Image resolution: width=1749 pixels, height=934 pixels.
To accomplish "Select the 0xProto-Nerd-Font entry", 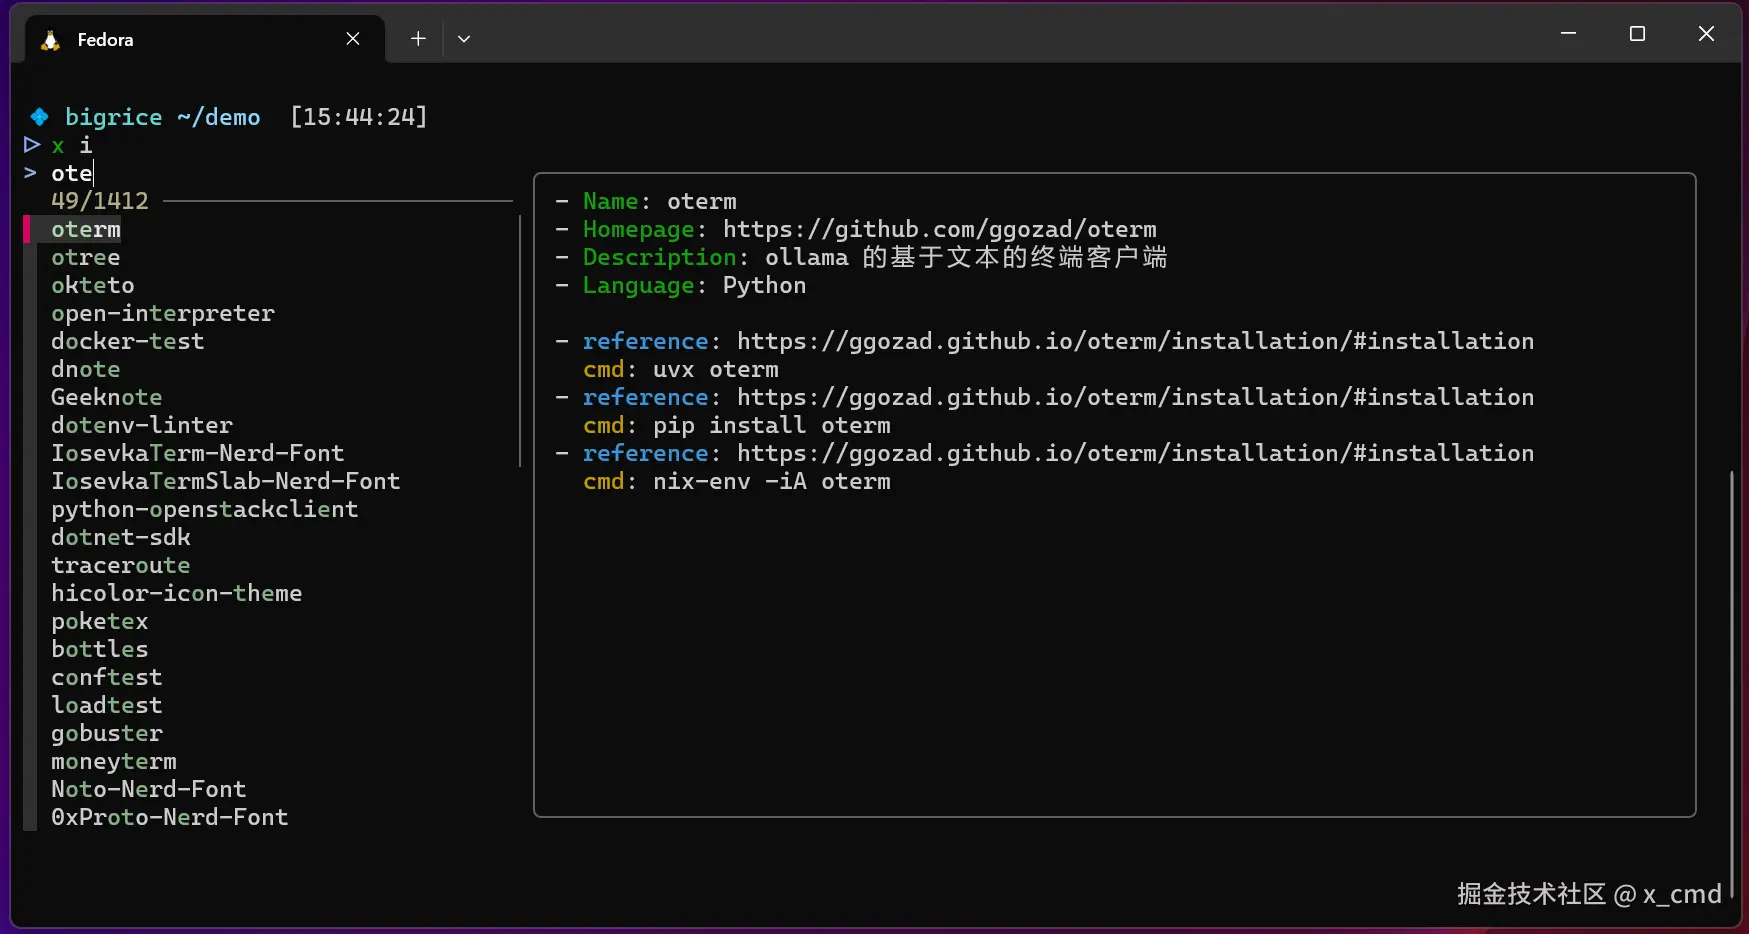I will 170,817.
